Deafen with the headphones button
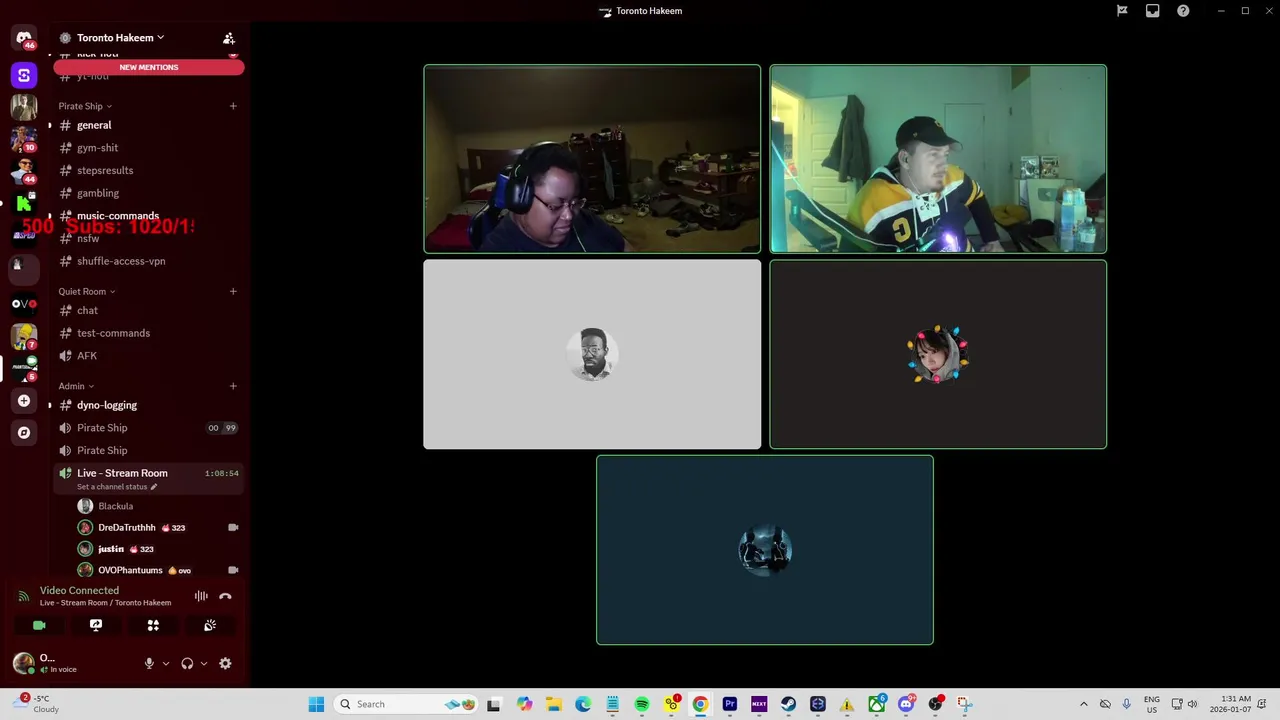This screenshot has height=720, width=1280. 187,663
